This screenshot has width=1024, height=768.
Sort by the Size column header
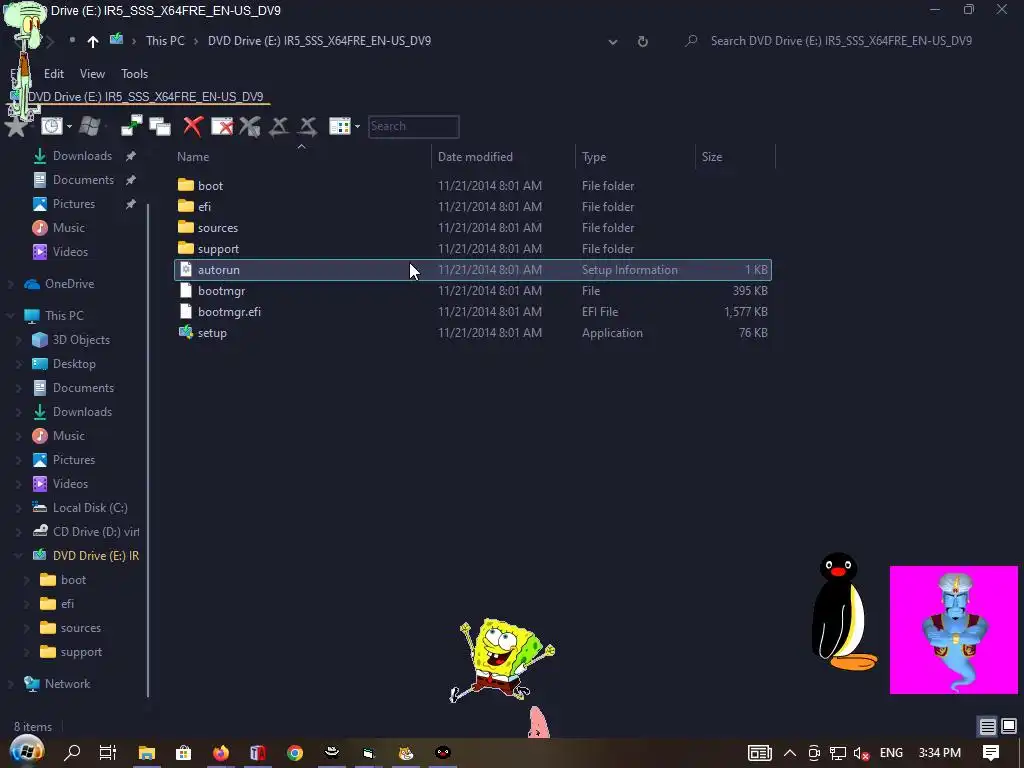pyautogui.click(x=712, y=157)
